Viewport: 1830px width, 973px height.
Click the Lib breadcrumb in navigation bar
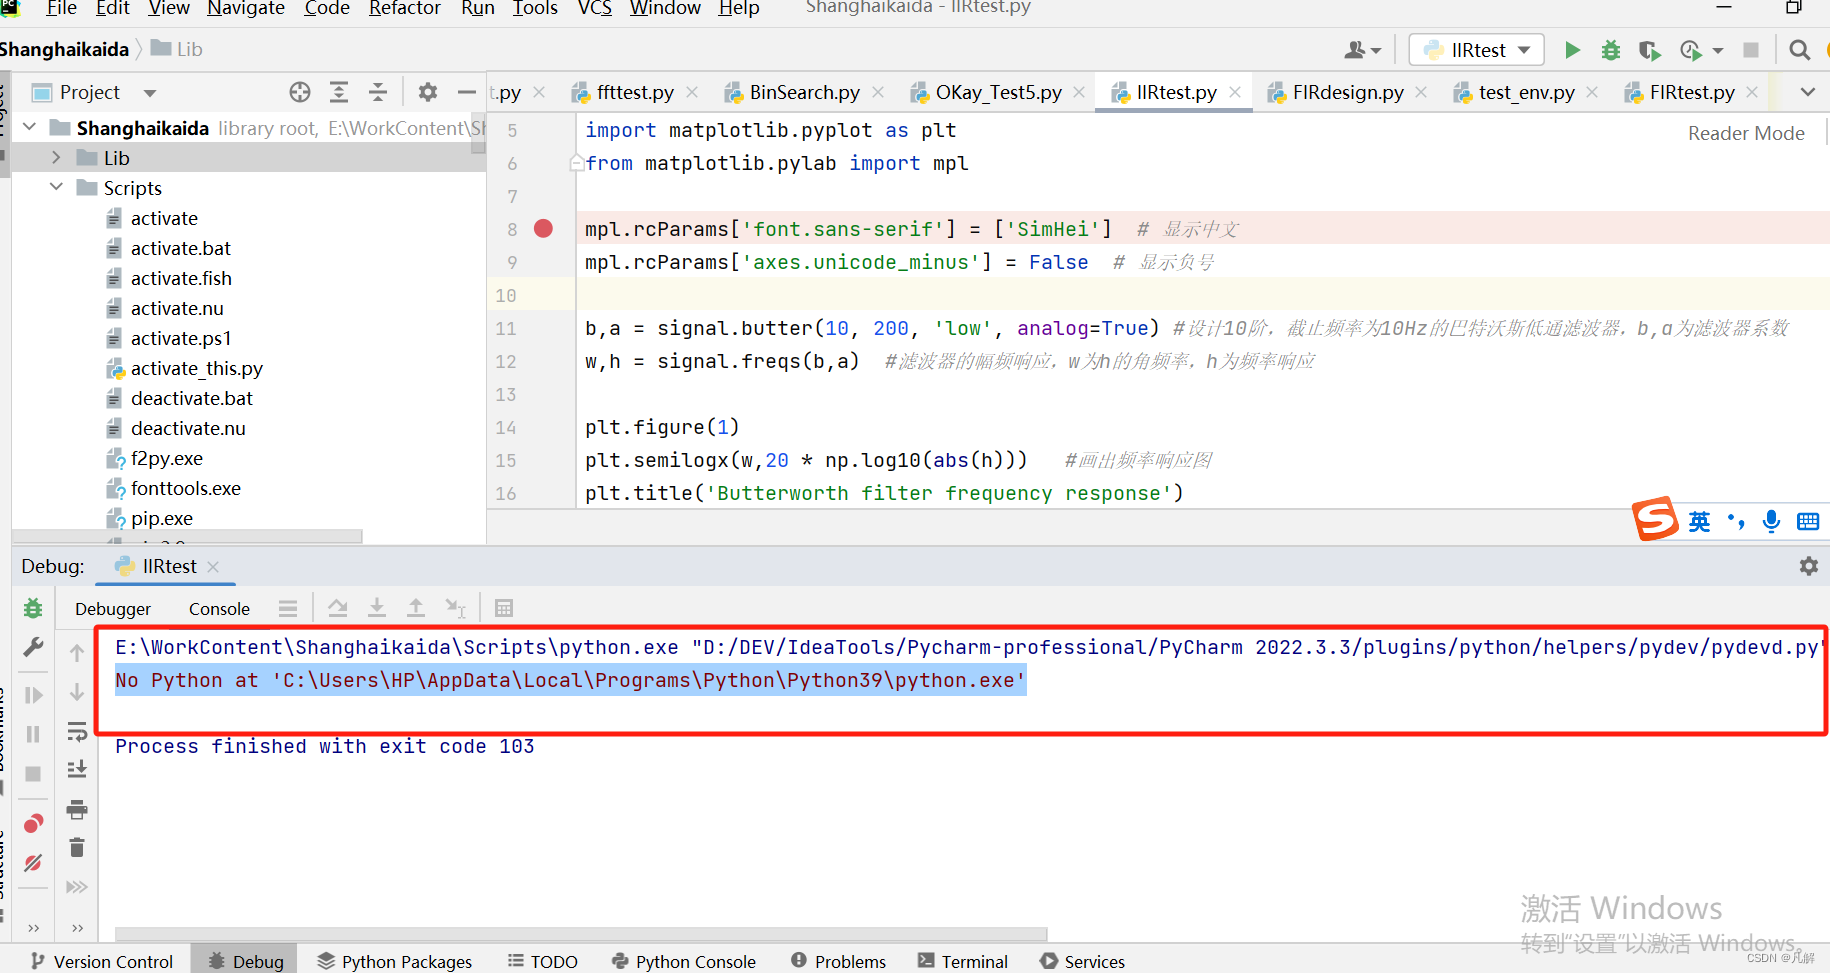177,50
